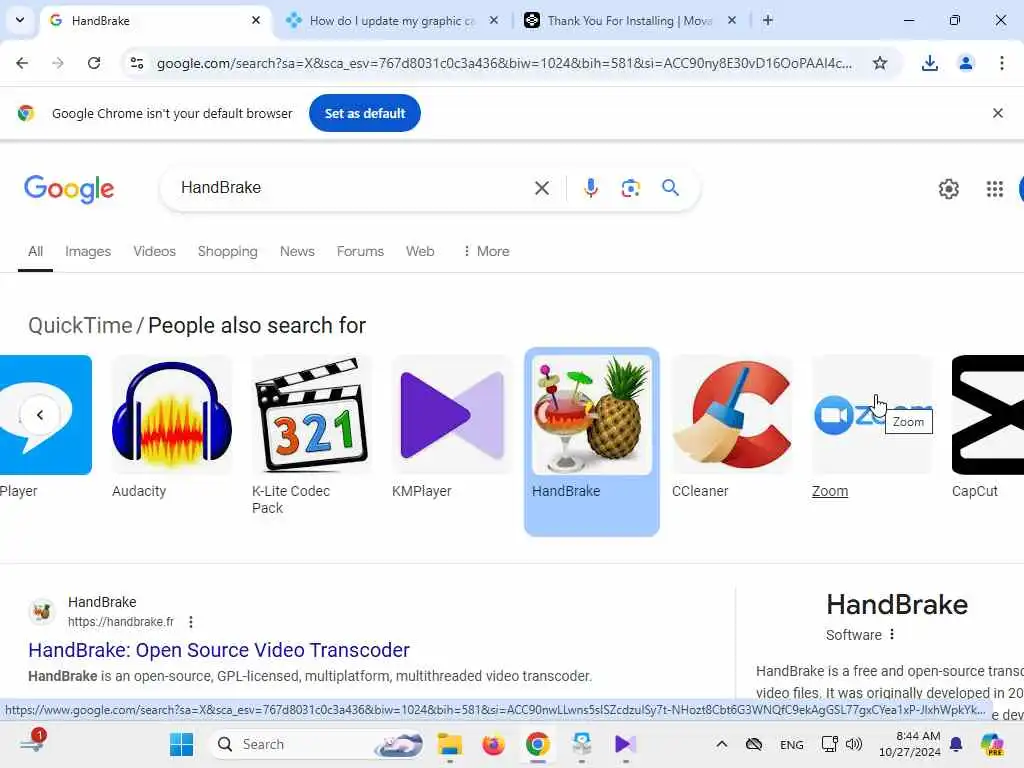Viewport: 1024px width, 768px height.
Task: Switch to the Web results tab
Action: coord(420,251)
